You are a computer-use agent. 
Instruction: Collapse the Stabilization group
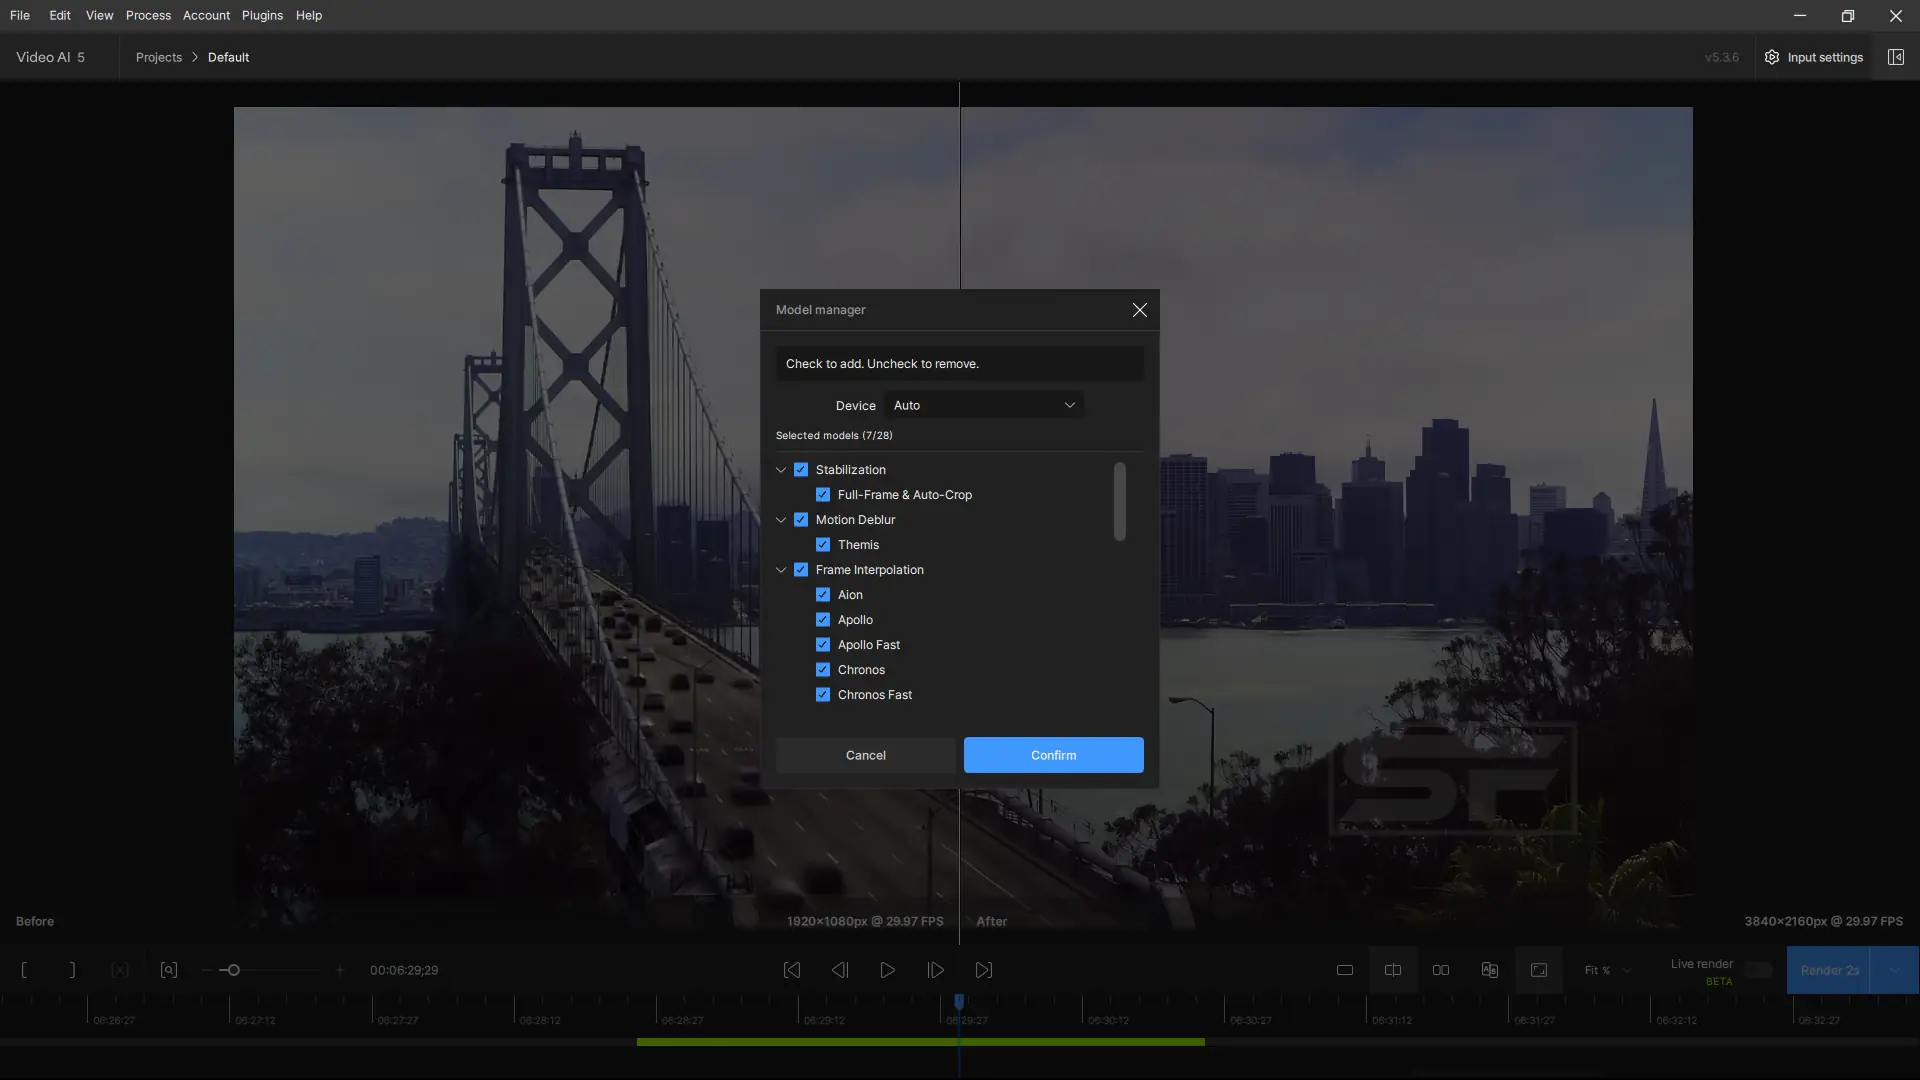[781, 470]
